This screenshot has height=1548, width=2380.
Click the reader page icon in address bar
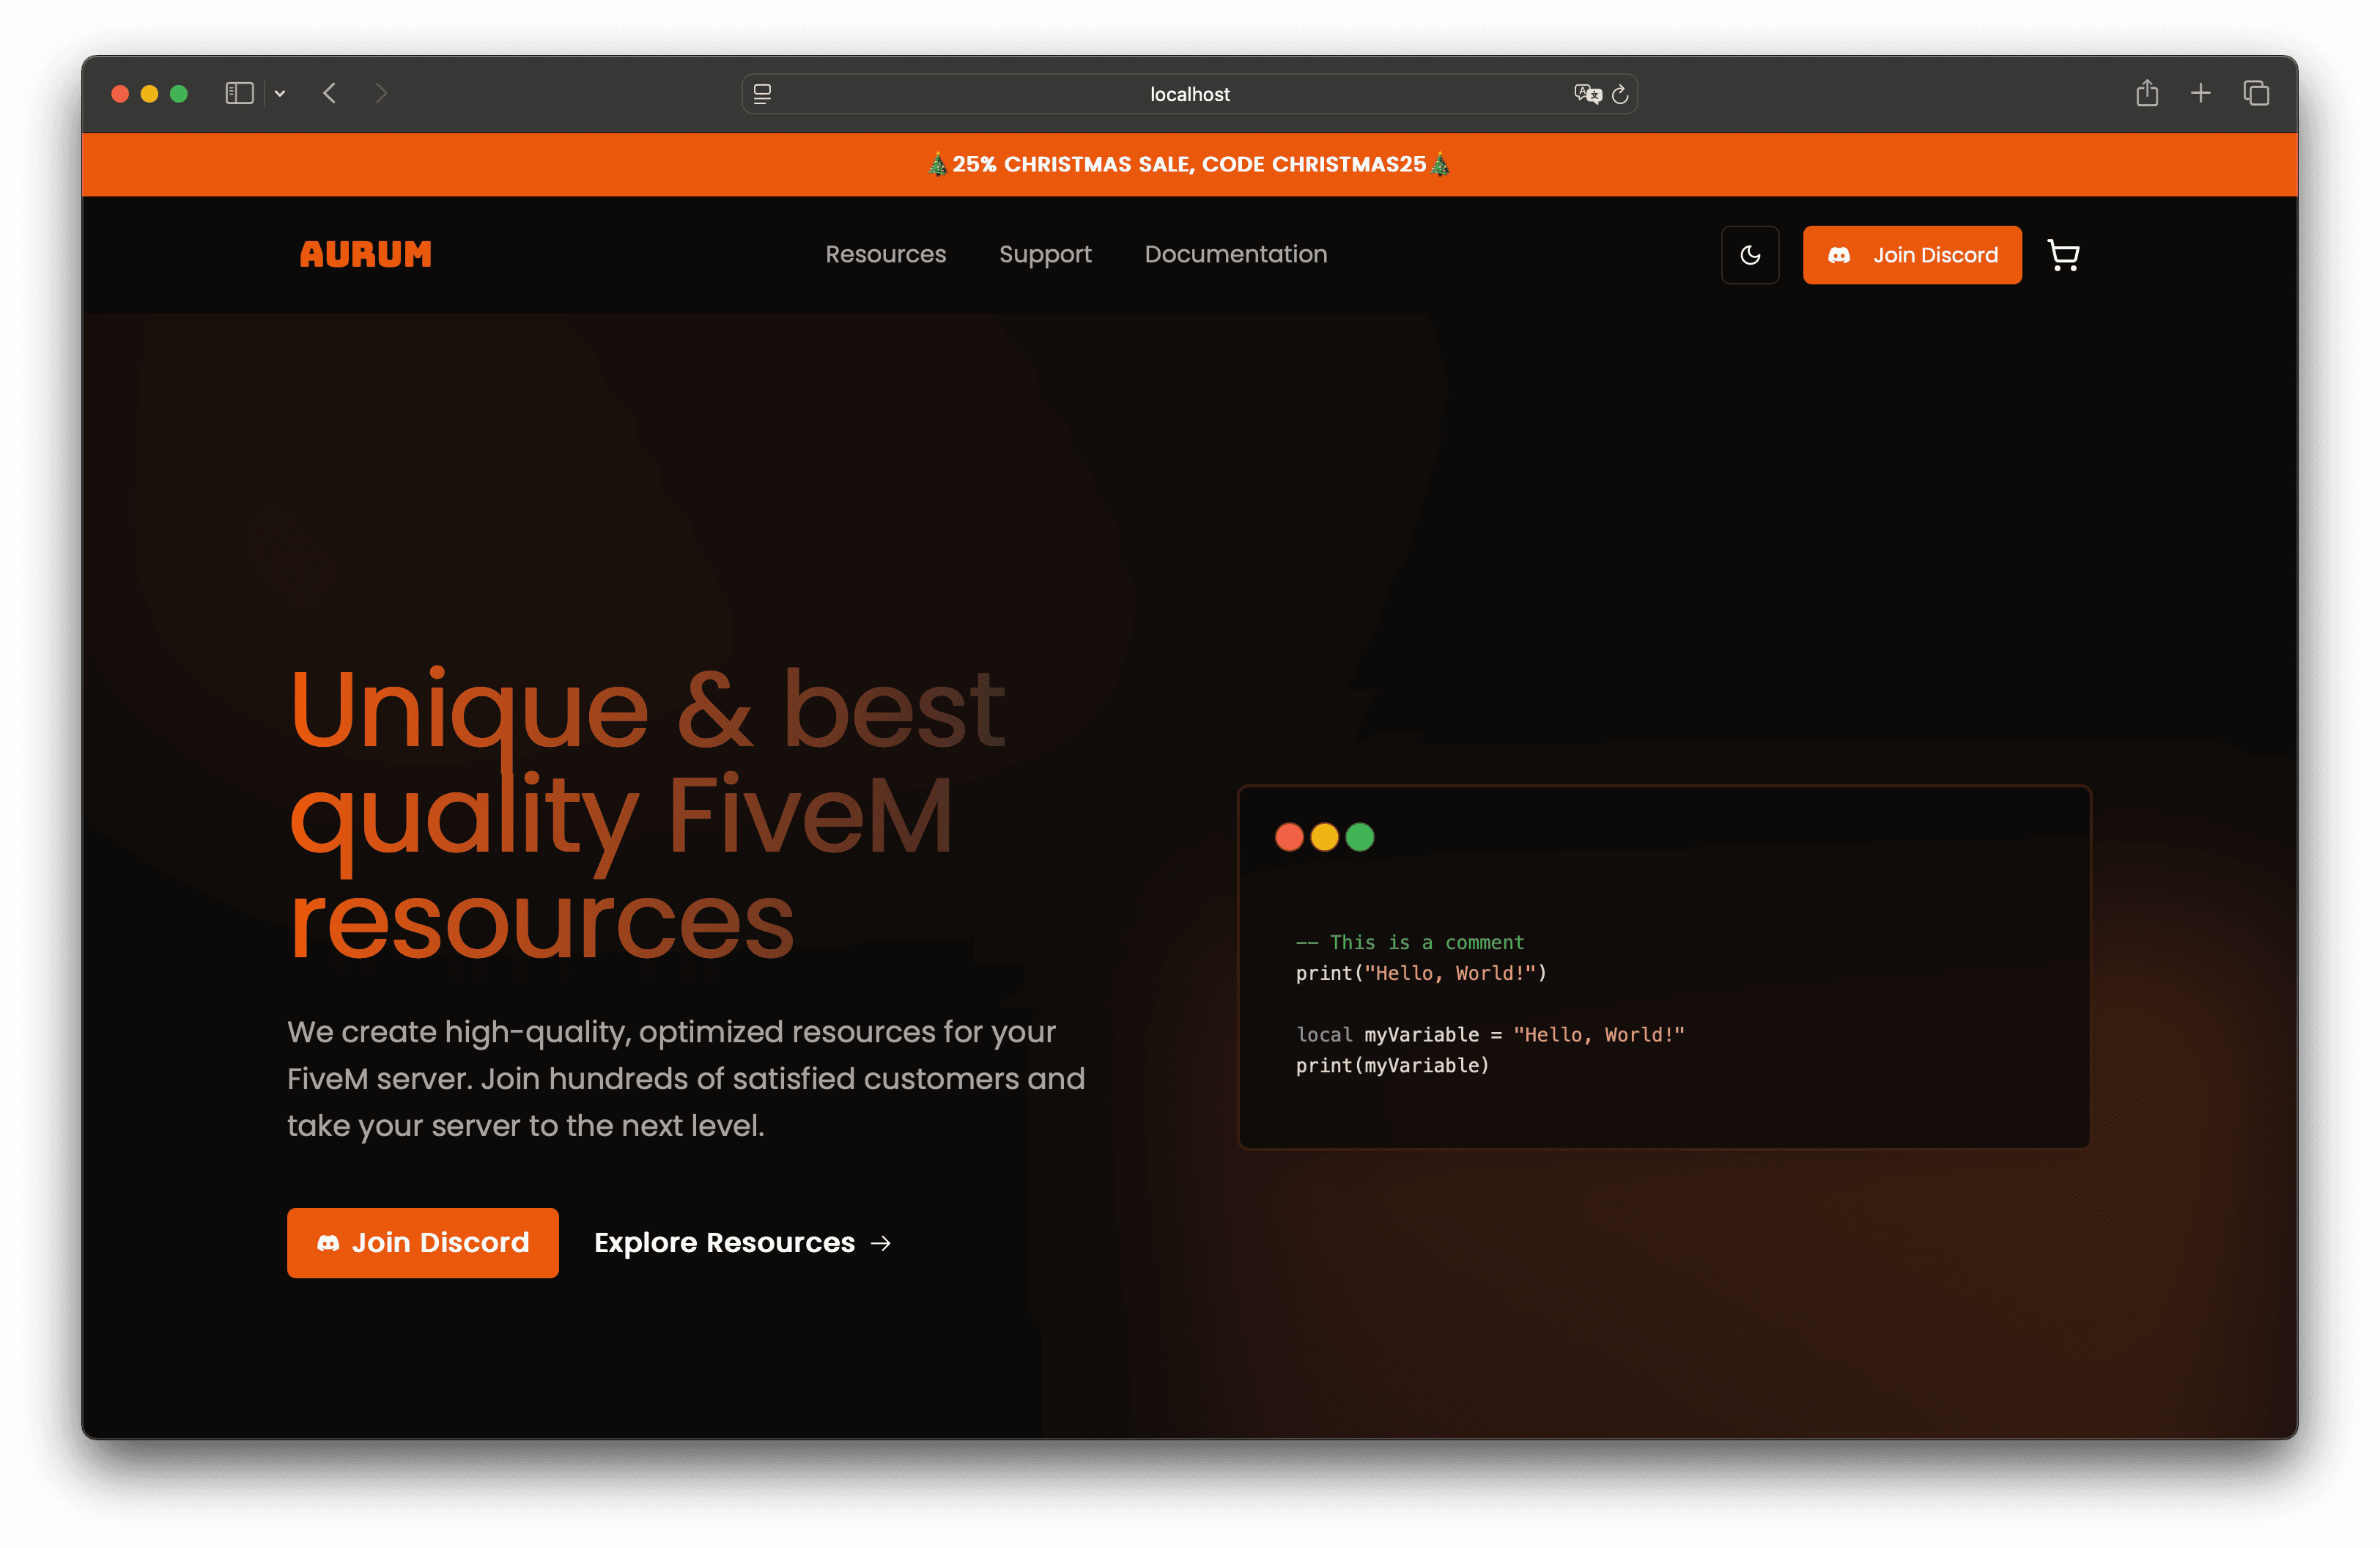[762, 94]
